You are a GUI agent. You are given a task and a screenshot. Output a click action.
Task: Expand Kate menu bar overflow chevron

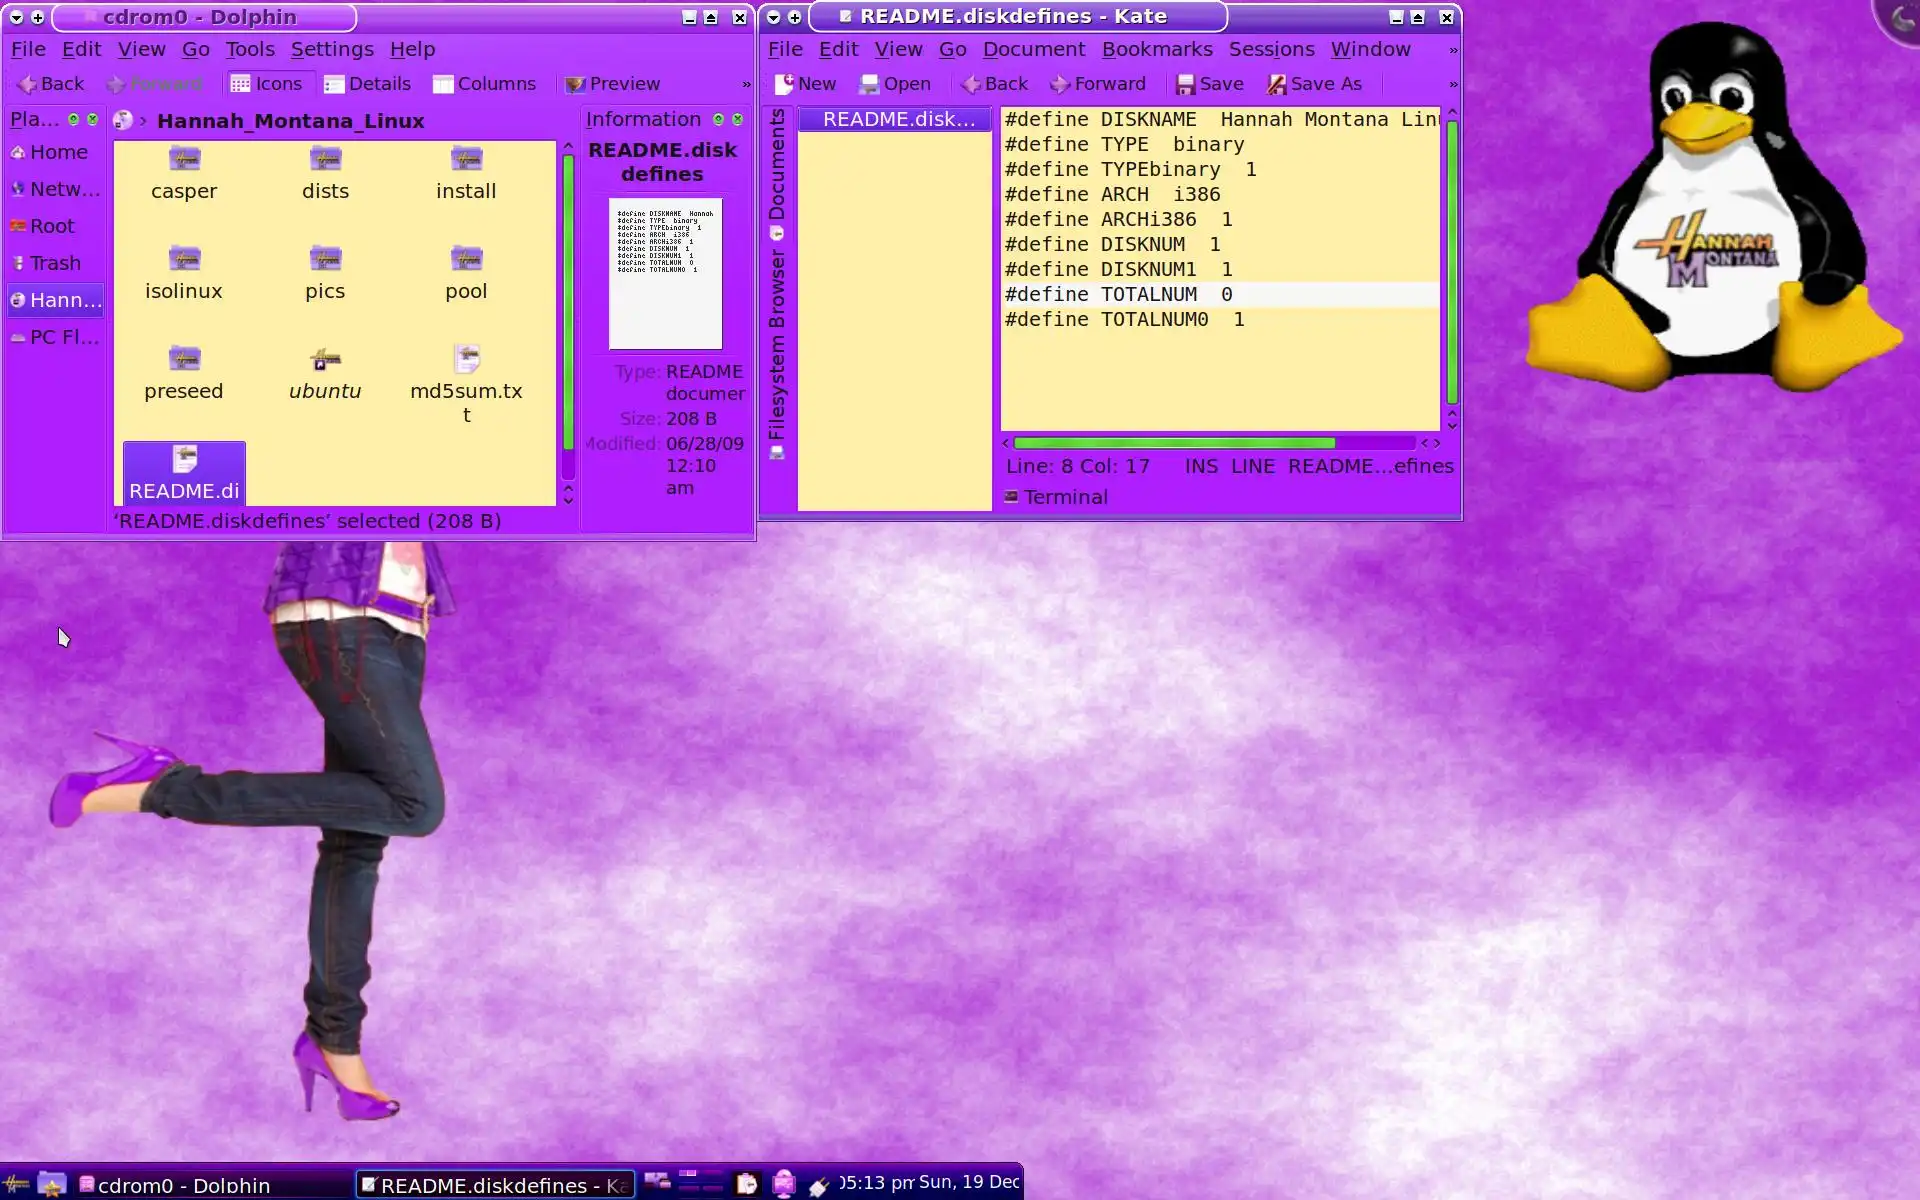(1453, 50)
